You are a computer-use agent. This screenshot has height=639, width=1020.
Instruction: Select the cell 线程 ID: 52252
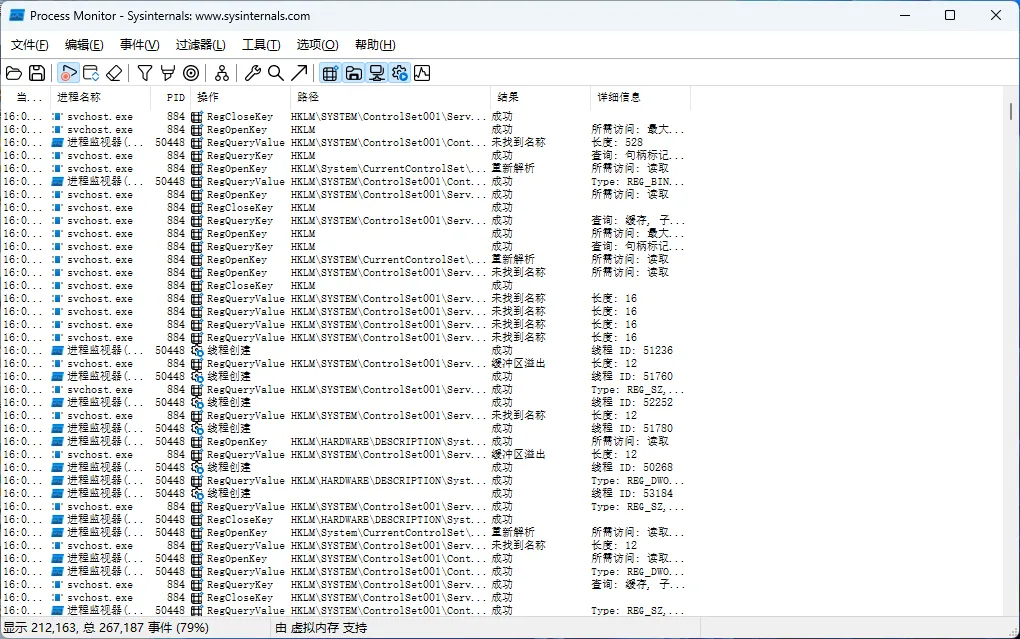click(632, 403)
